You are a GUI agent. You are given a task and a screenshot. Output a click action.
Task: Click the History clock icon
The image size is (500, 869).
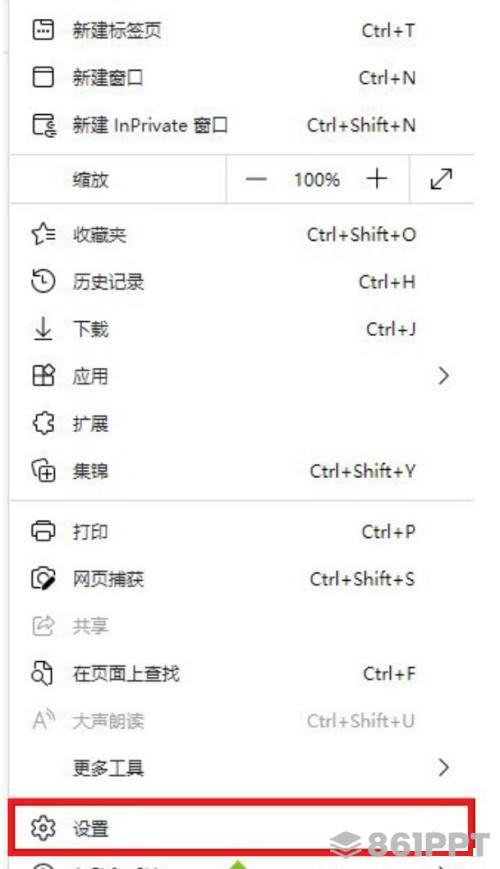pyautogui.click(x=43, y=282)
